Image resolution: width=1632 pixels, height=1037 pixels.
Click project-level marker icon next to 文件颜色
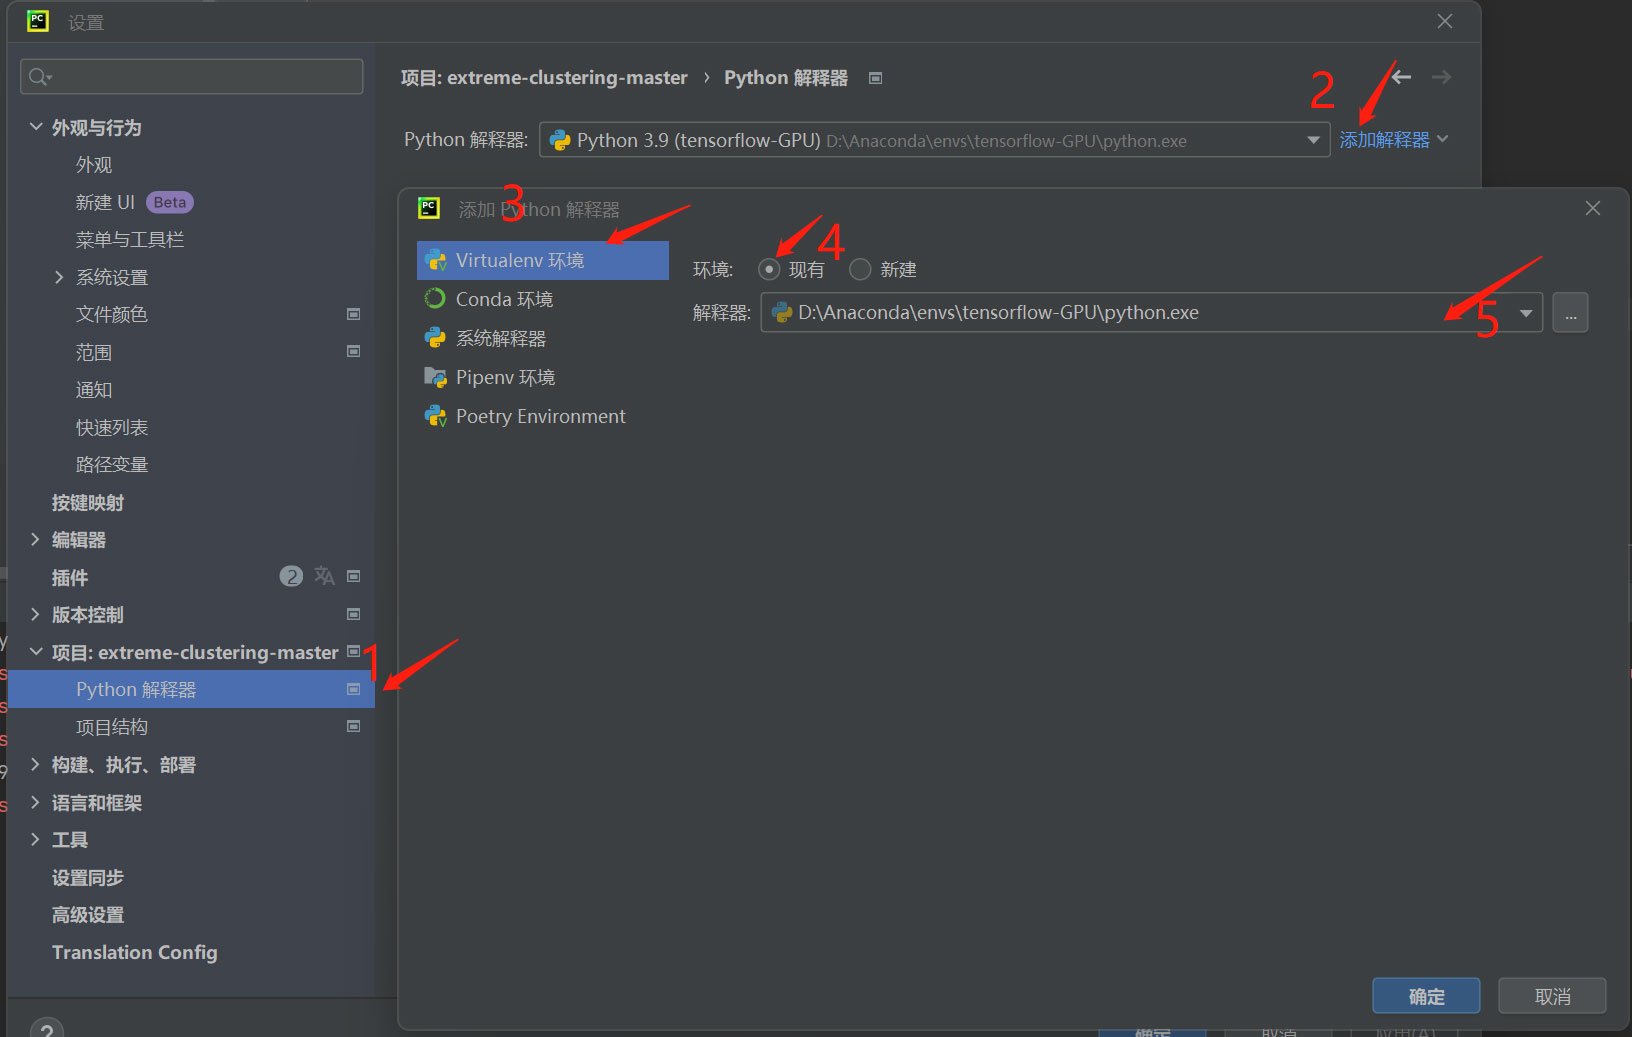(x=353, y=314)
